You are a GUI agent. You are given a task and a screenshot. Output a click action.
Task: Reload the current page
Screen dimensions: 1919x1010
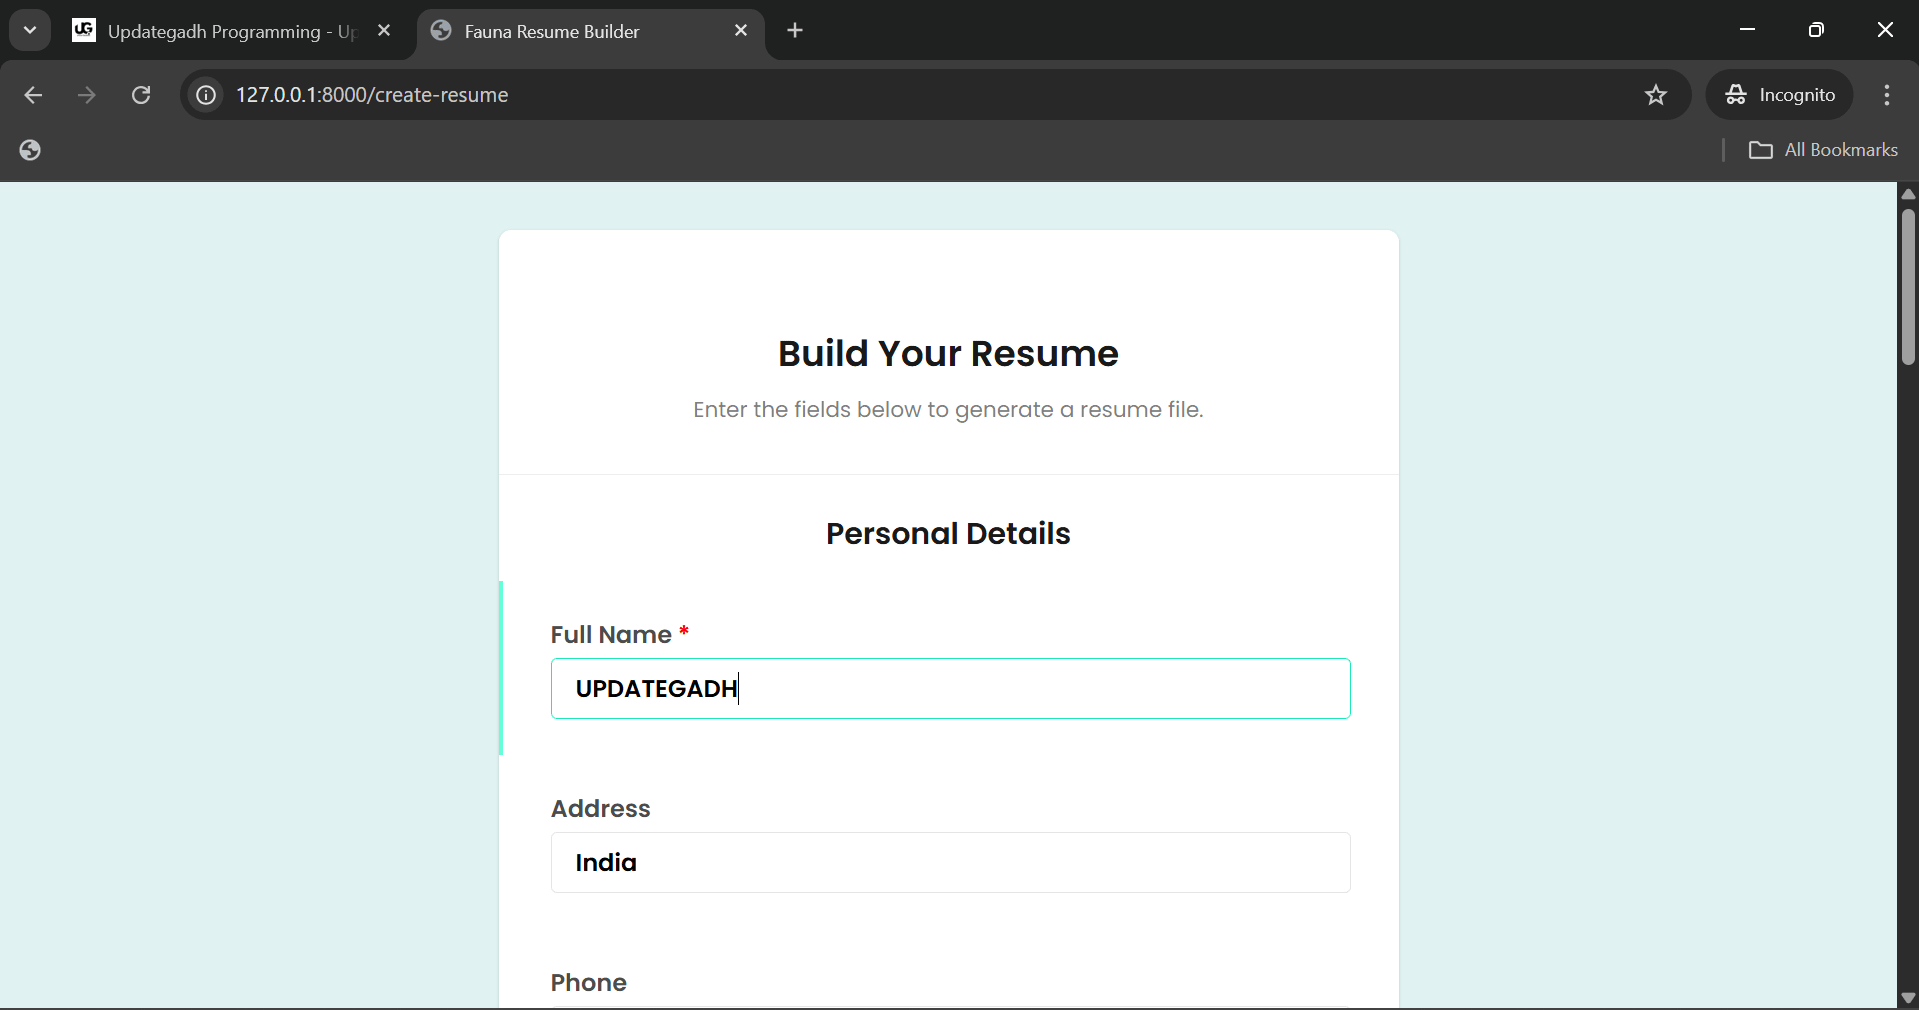click(141, 95)
